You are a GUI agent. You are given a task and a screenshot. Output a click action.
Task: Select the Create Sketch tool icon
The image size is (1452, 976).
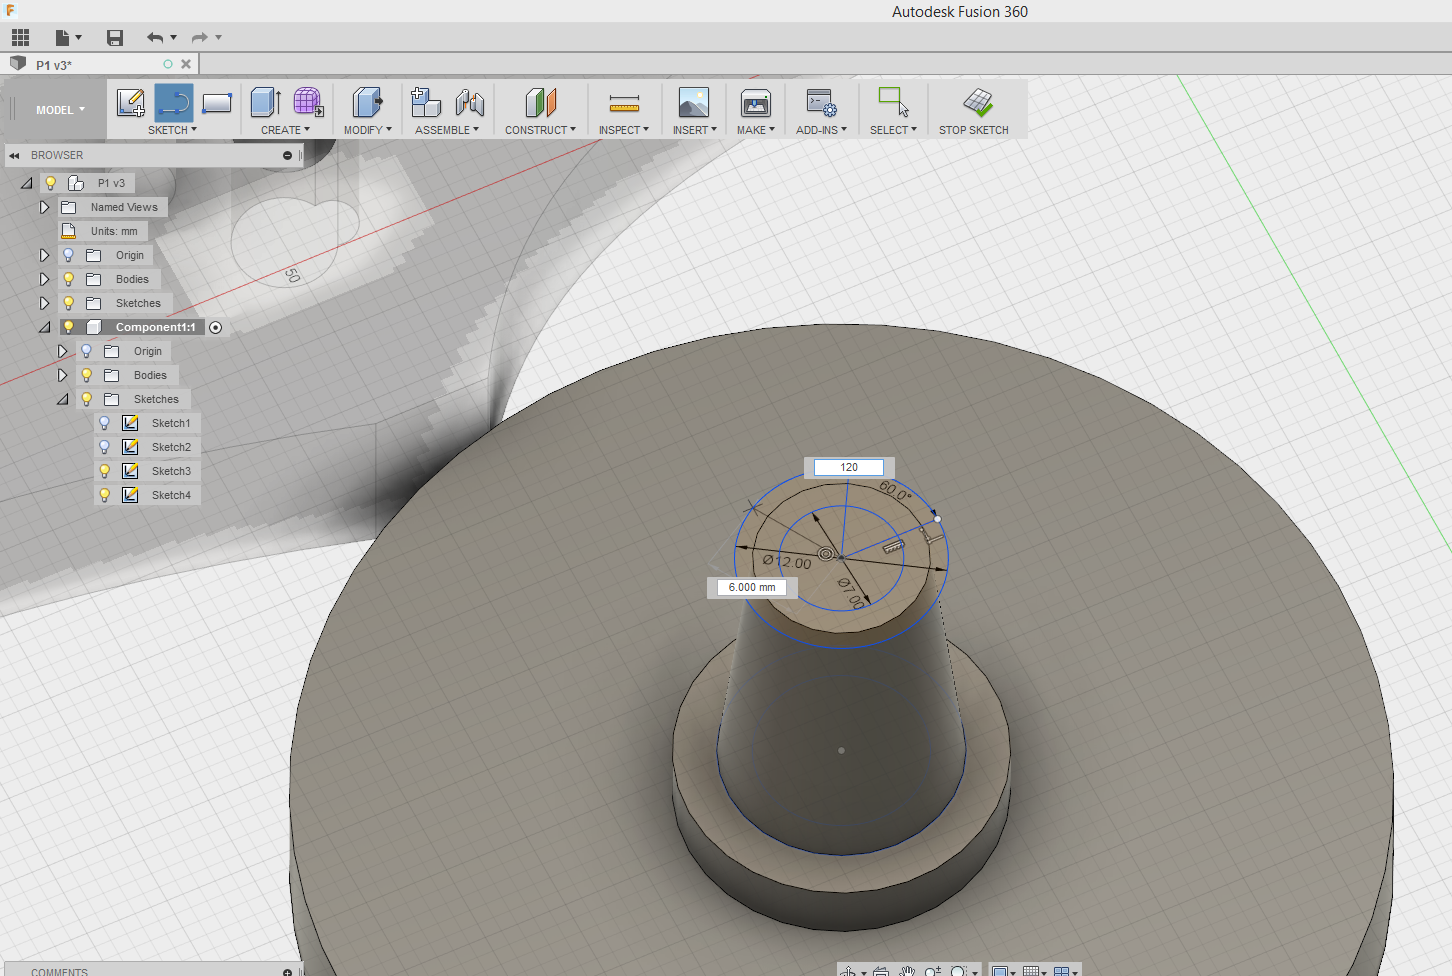(131, 102)
